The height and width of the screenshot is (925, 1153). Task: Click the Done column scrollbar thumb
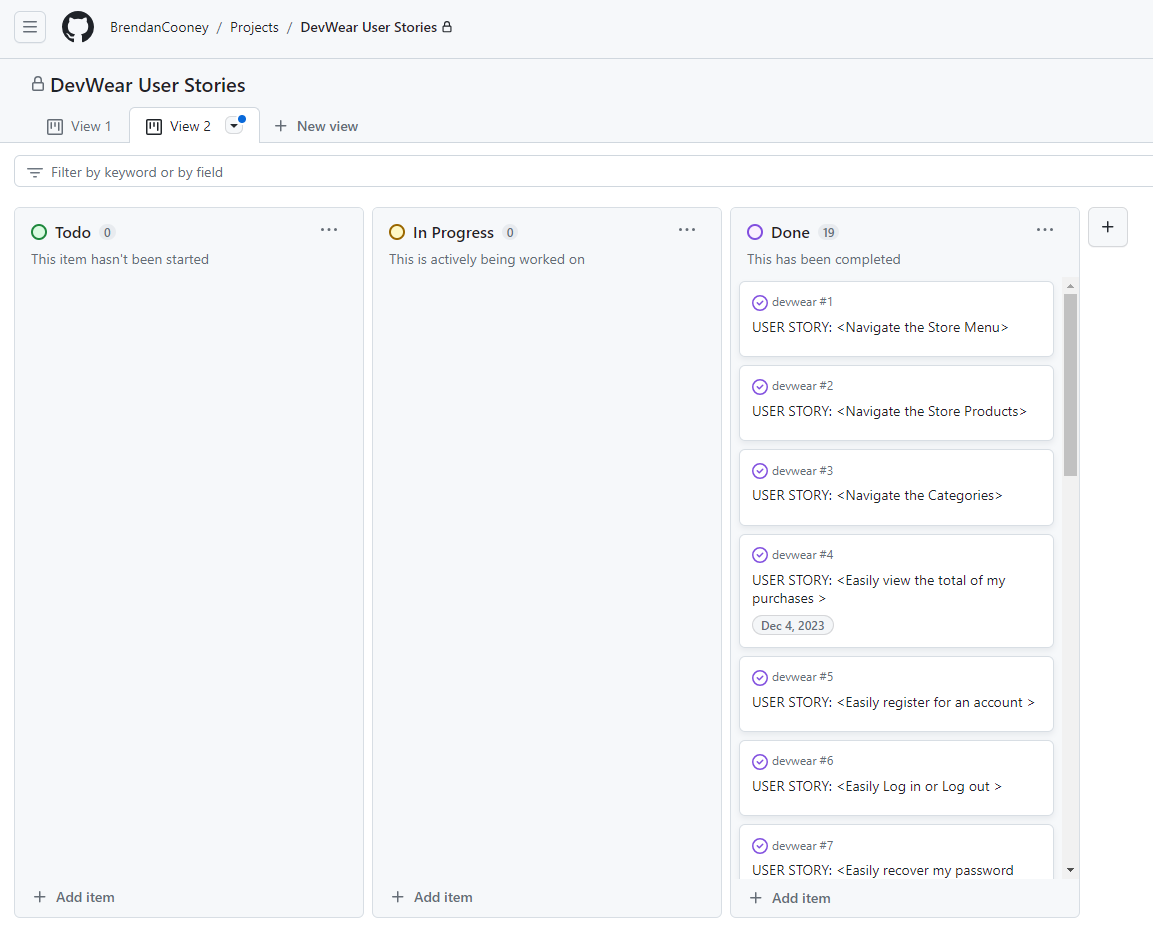point(1070,385)
